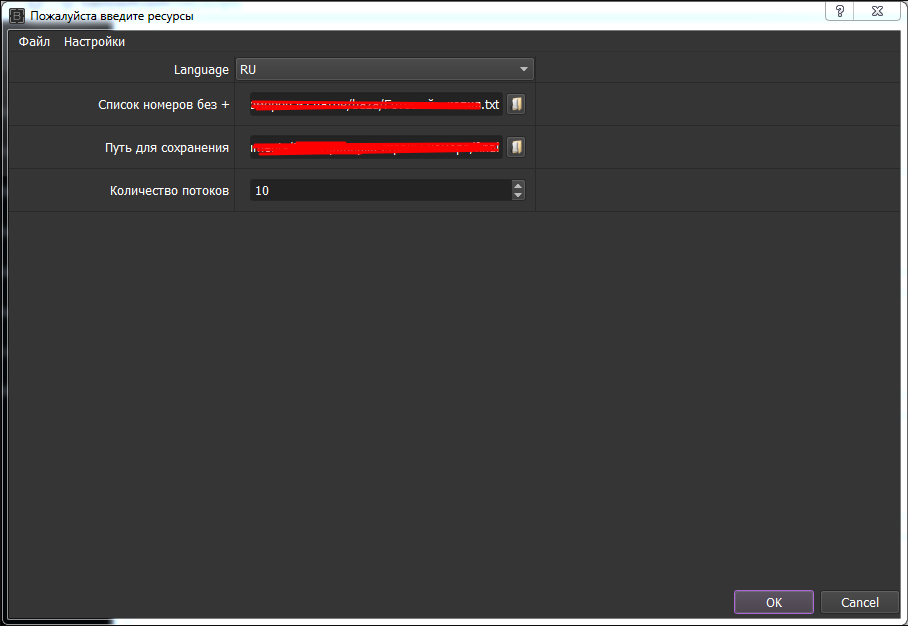Viewport: 908px width, 626px height.
Task: Open file browser for the phone numbers list
Action: click(516, 104)
